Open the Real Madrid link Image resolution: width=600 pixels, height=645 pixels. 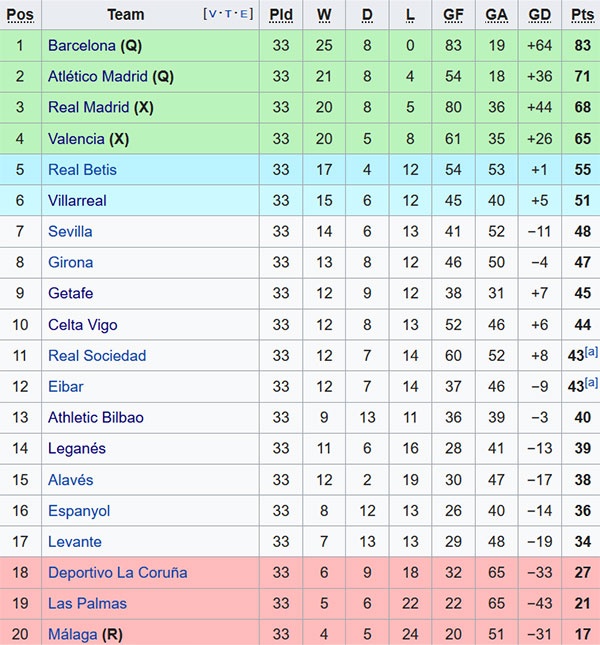[x=88, y=108]
